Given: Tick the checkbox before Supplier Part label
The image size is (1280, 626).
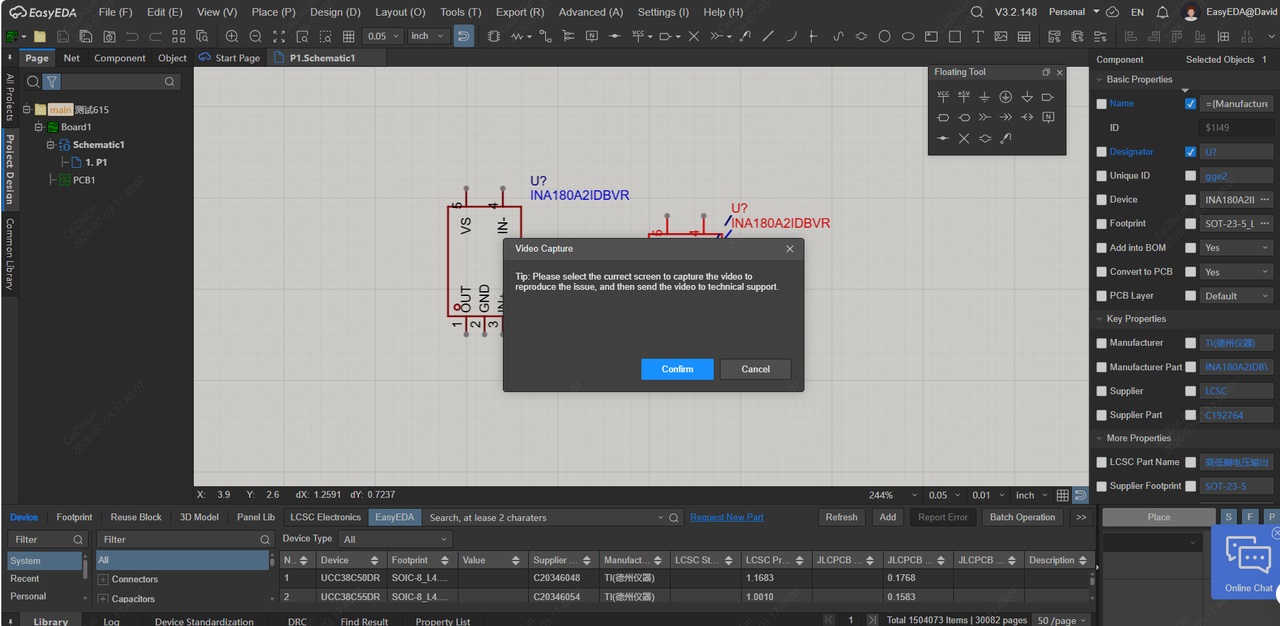Looking at the screenshot, I should pos(1101,415).
